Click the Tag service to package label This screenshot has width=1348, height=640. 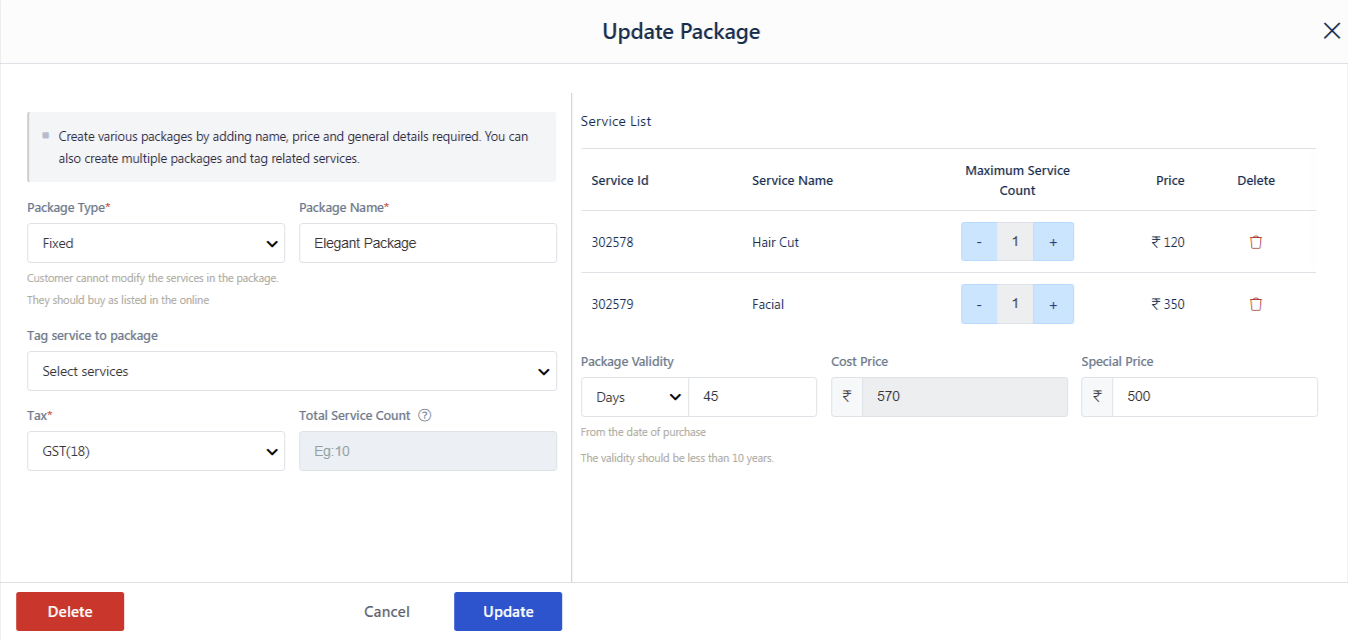point(92,335)
